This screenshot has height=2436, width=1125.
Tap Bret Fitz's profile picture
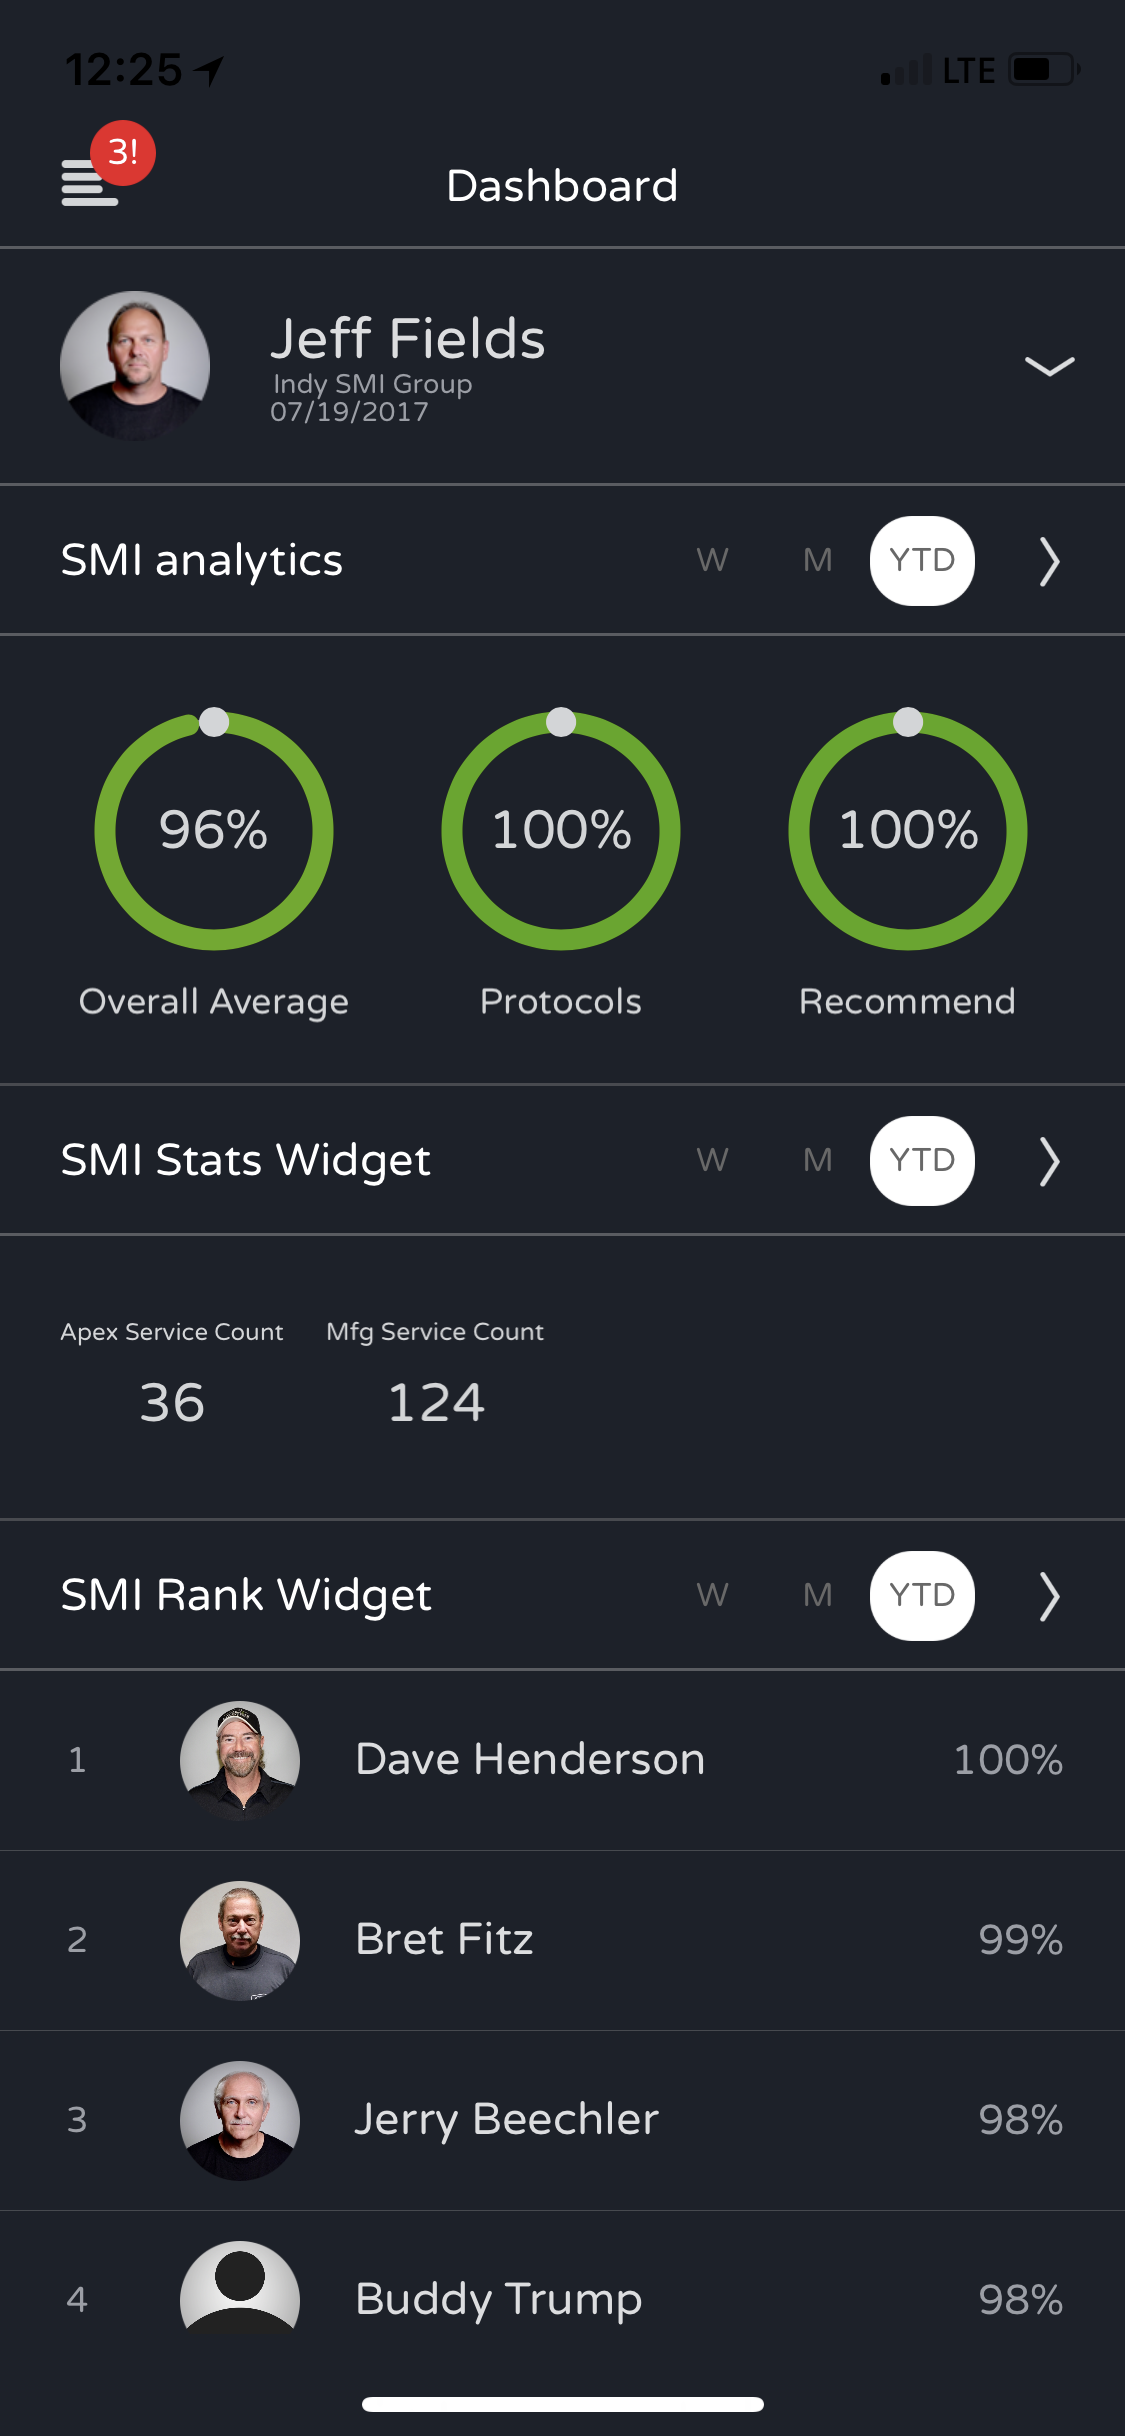240,1940
